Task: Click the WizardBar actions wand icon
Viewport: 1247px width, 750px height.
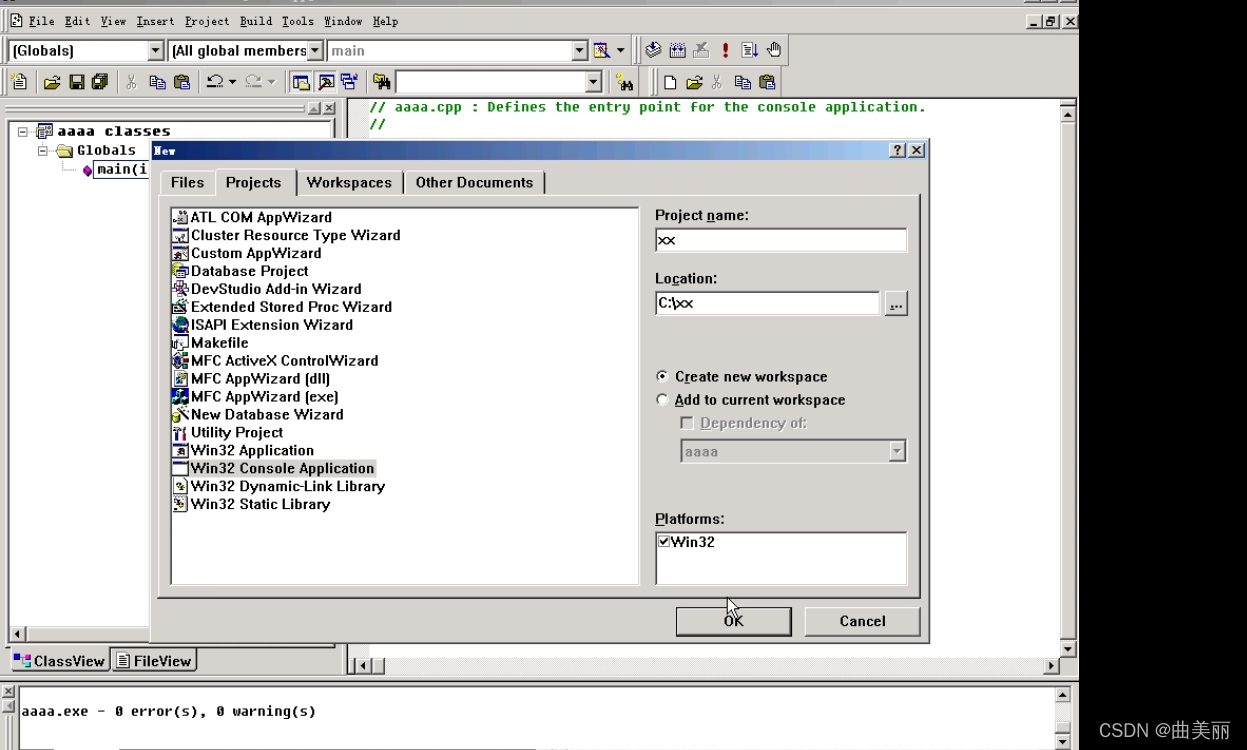Action: [601, 50]
